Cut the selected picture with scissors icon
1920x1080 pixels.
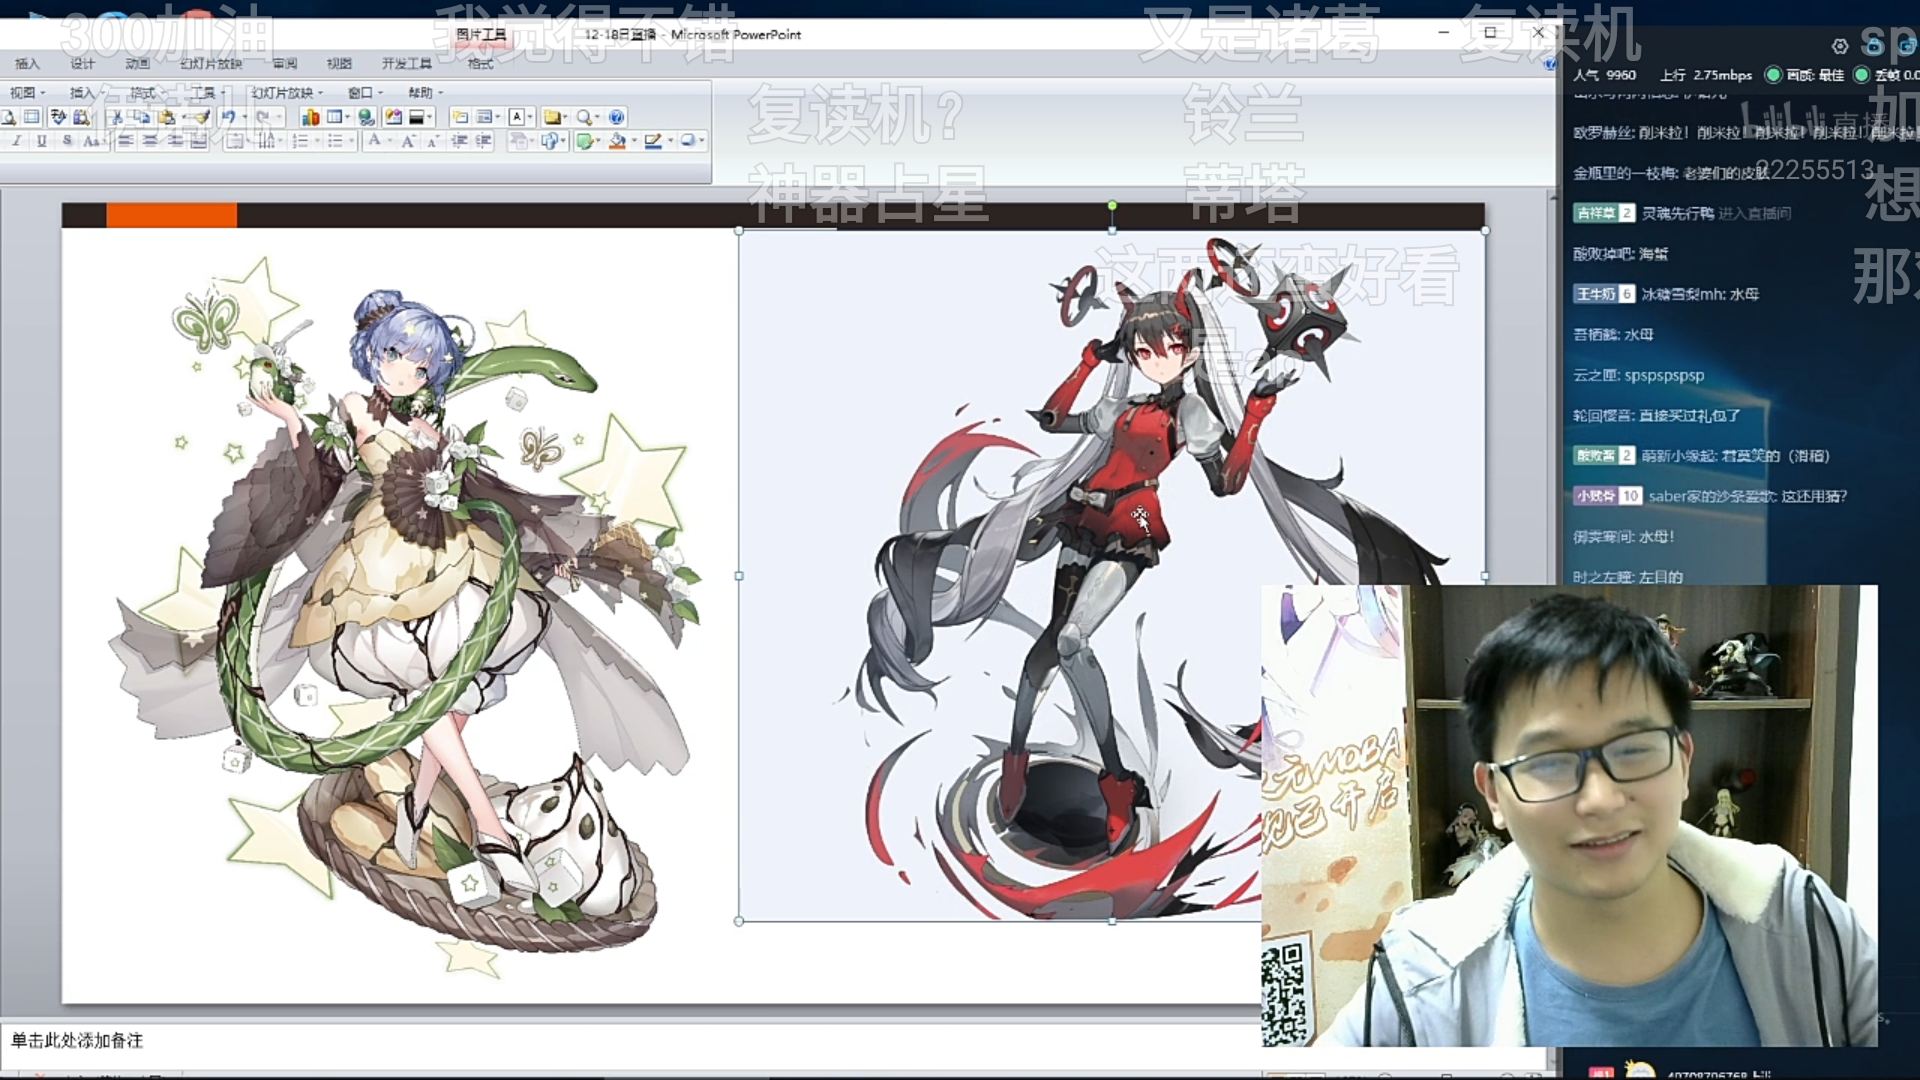tap(117, 117)
